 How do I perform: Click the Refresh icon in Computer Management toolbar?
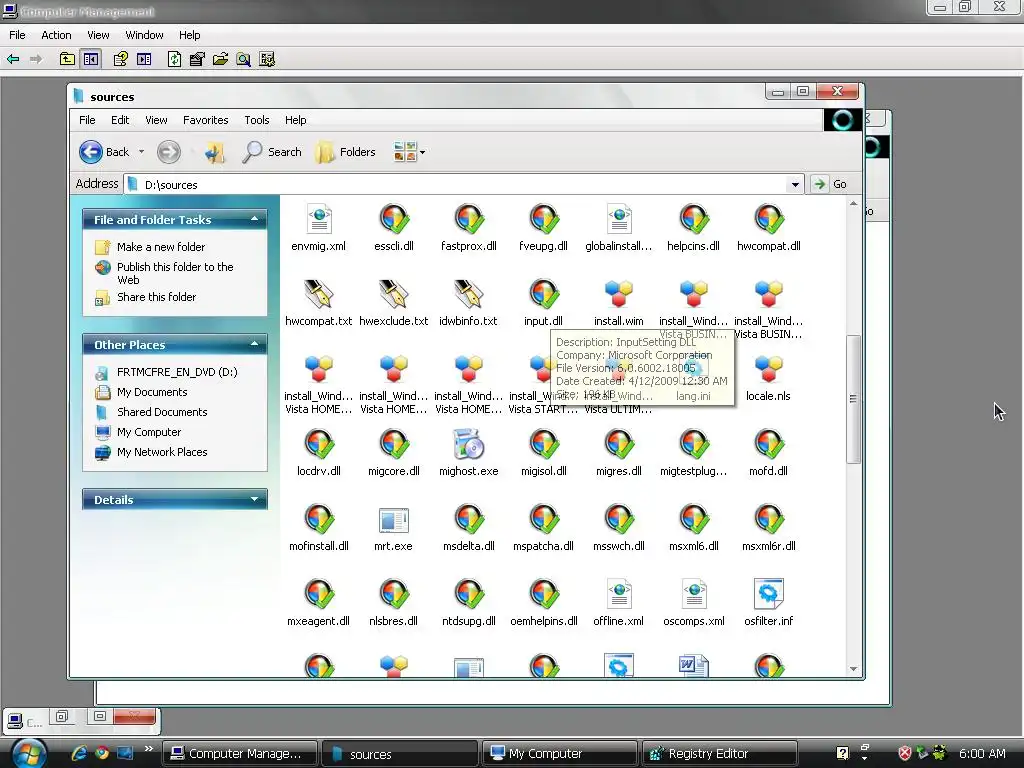click(174, 59)
